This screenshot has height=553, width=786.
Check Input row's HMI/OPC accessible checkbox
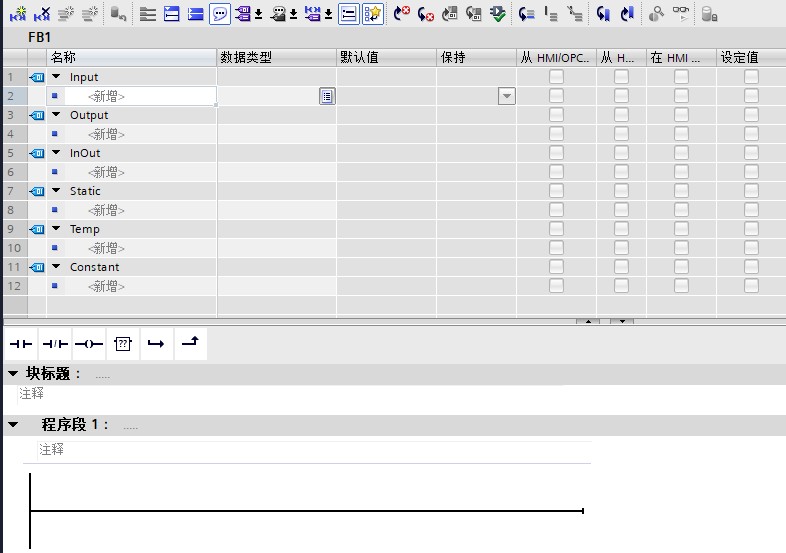tap(556, 77)
